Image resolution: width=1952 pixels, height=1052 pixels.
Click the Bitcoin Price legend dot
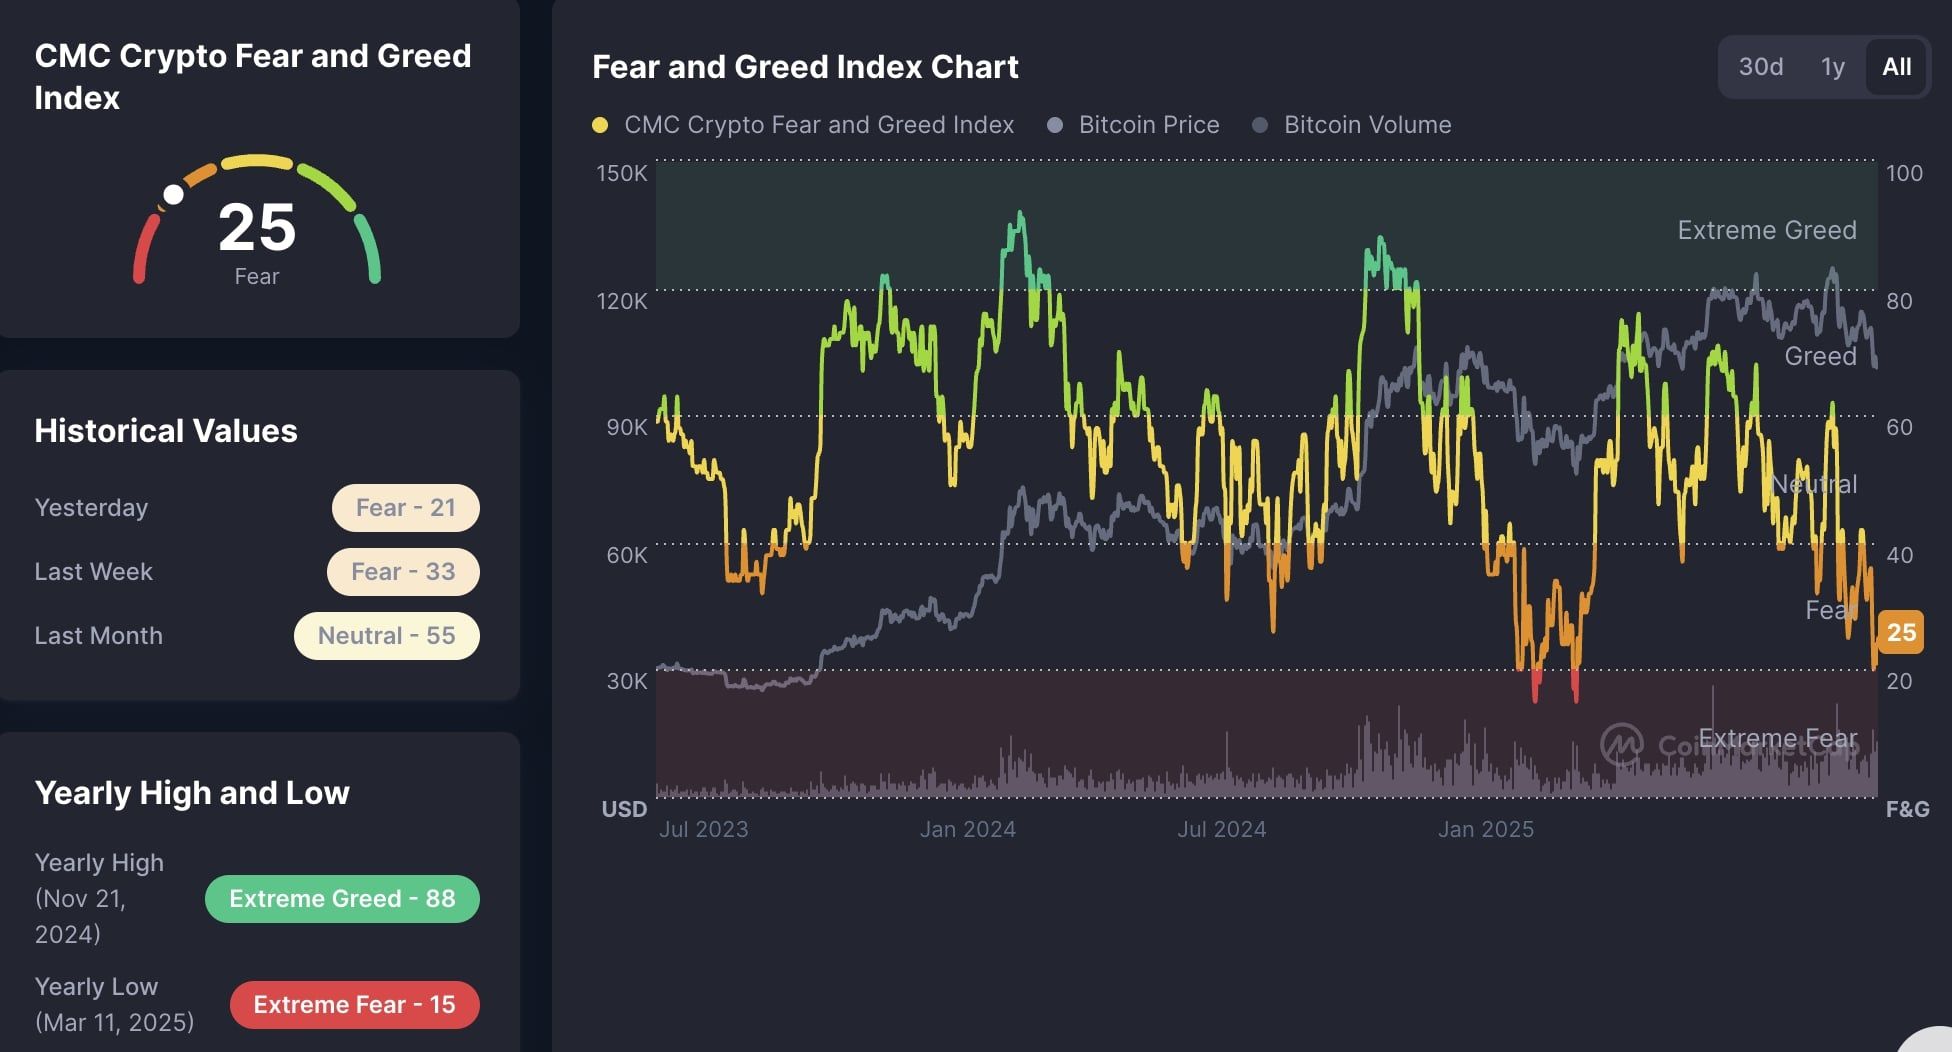[1055, 125]
